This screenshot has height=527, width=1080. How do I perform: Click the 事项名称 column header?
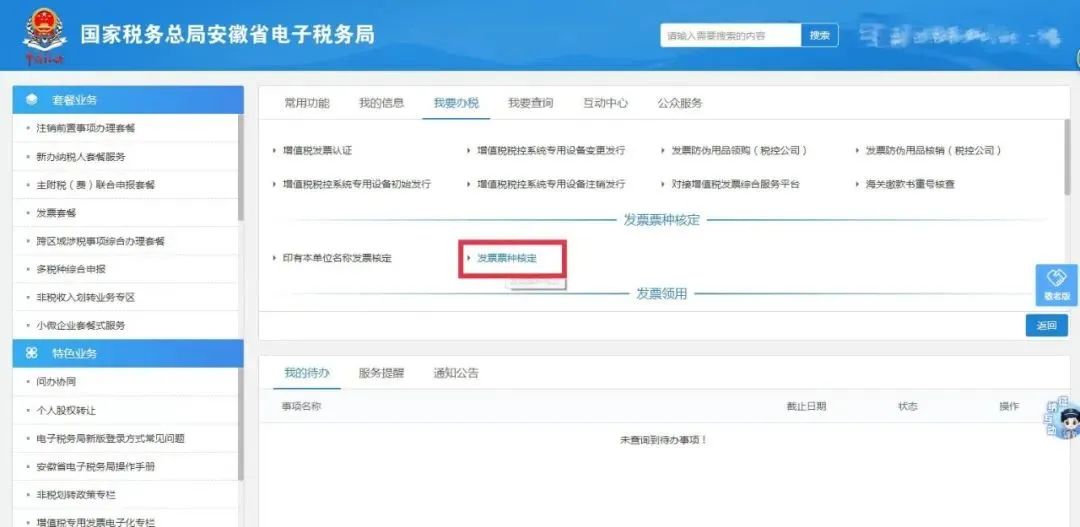point(302,406)
